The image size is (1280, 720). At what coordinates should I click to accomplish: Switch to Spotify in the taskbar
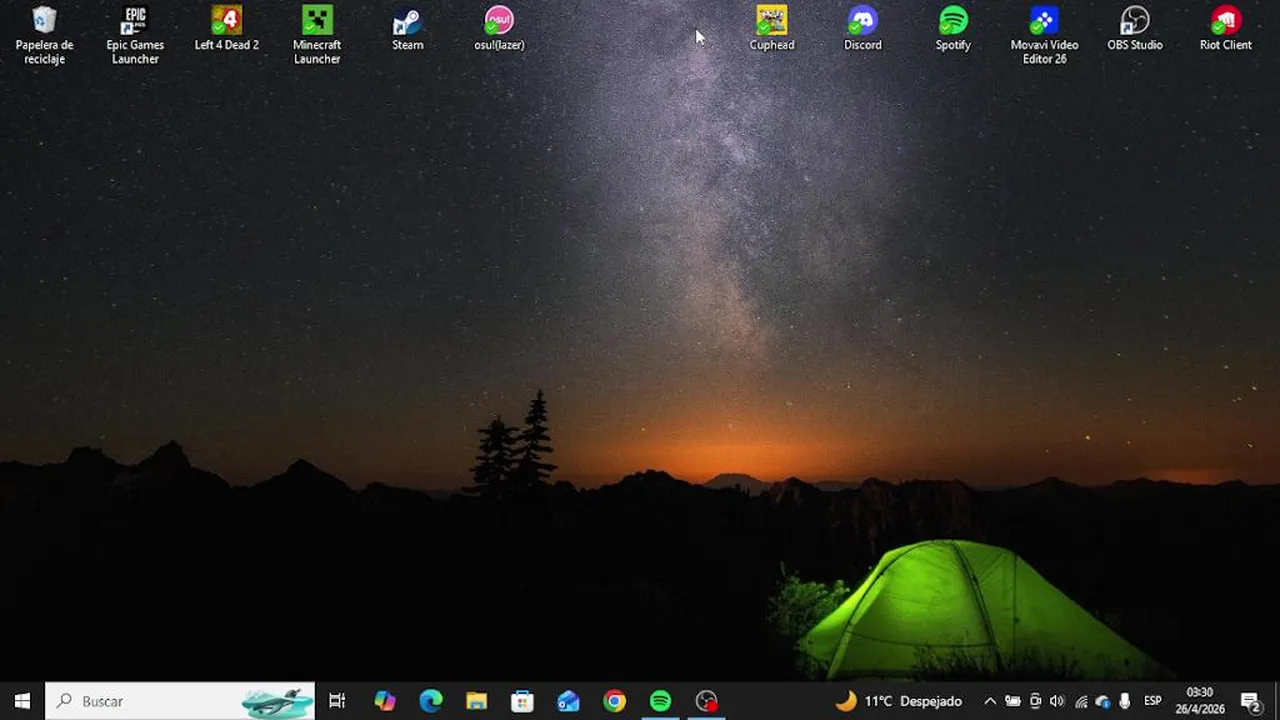pyautogui.click(x=661, y=701)
